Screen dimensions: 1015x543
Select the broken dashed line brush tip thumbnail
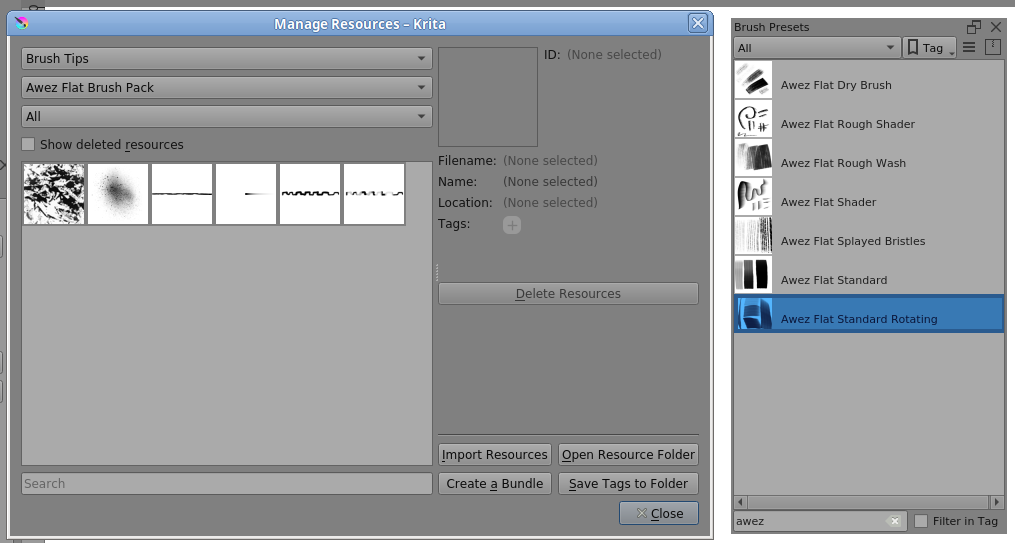coord(374,194)
